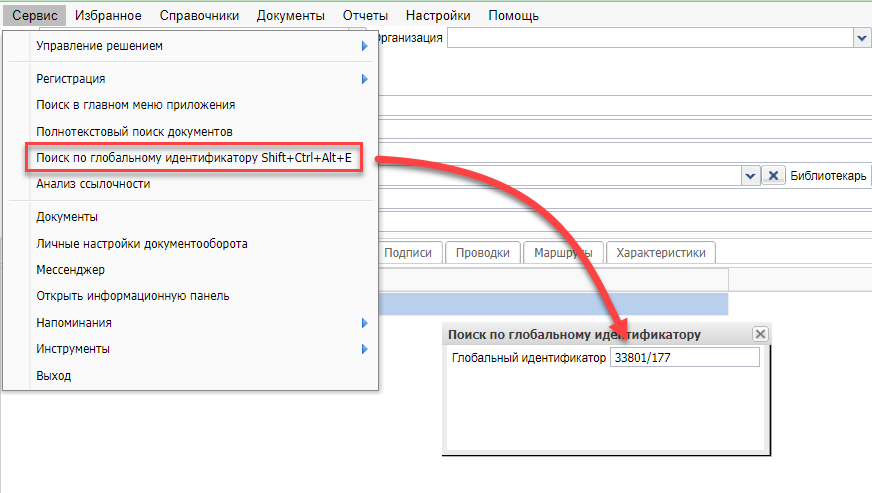The height and width of the screenshot is (493, 872).
Task: Close the global identifier search dialog
Action: (760, 335)
